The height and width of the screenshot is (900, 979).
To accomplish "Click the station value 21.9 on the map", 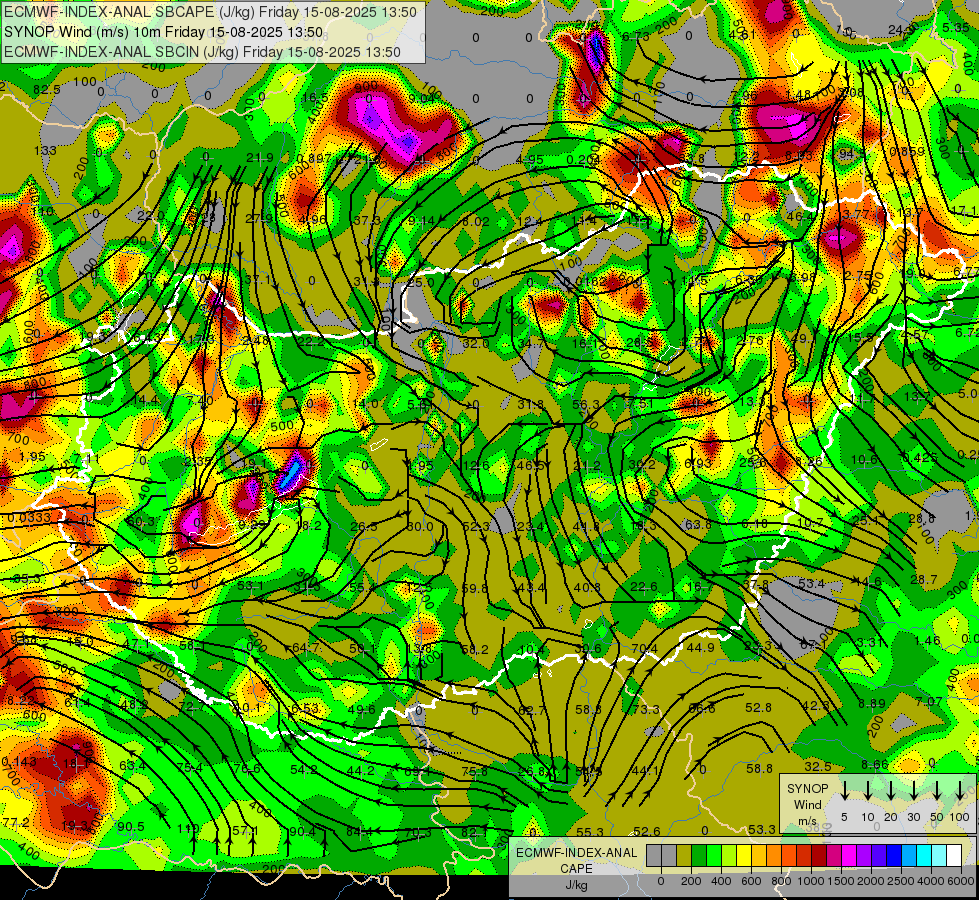I will (260, 158).
